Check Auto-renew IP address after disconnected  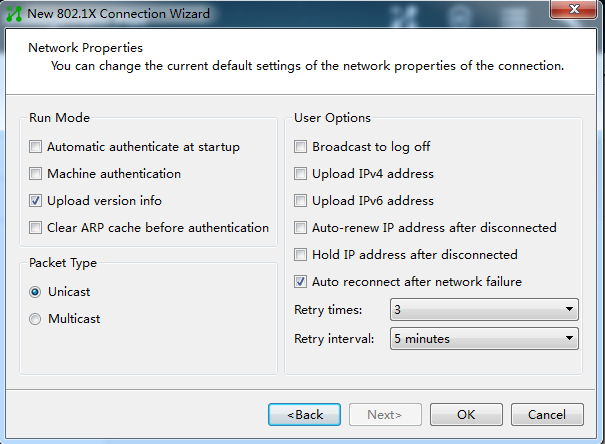(x=300, y=228)
